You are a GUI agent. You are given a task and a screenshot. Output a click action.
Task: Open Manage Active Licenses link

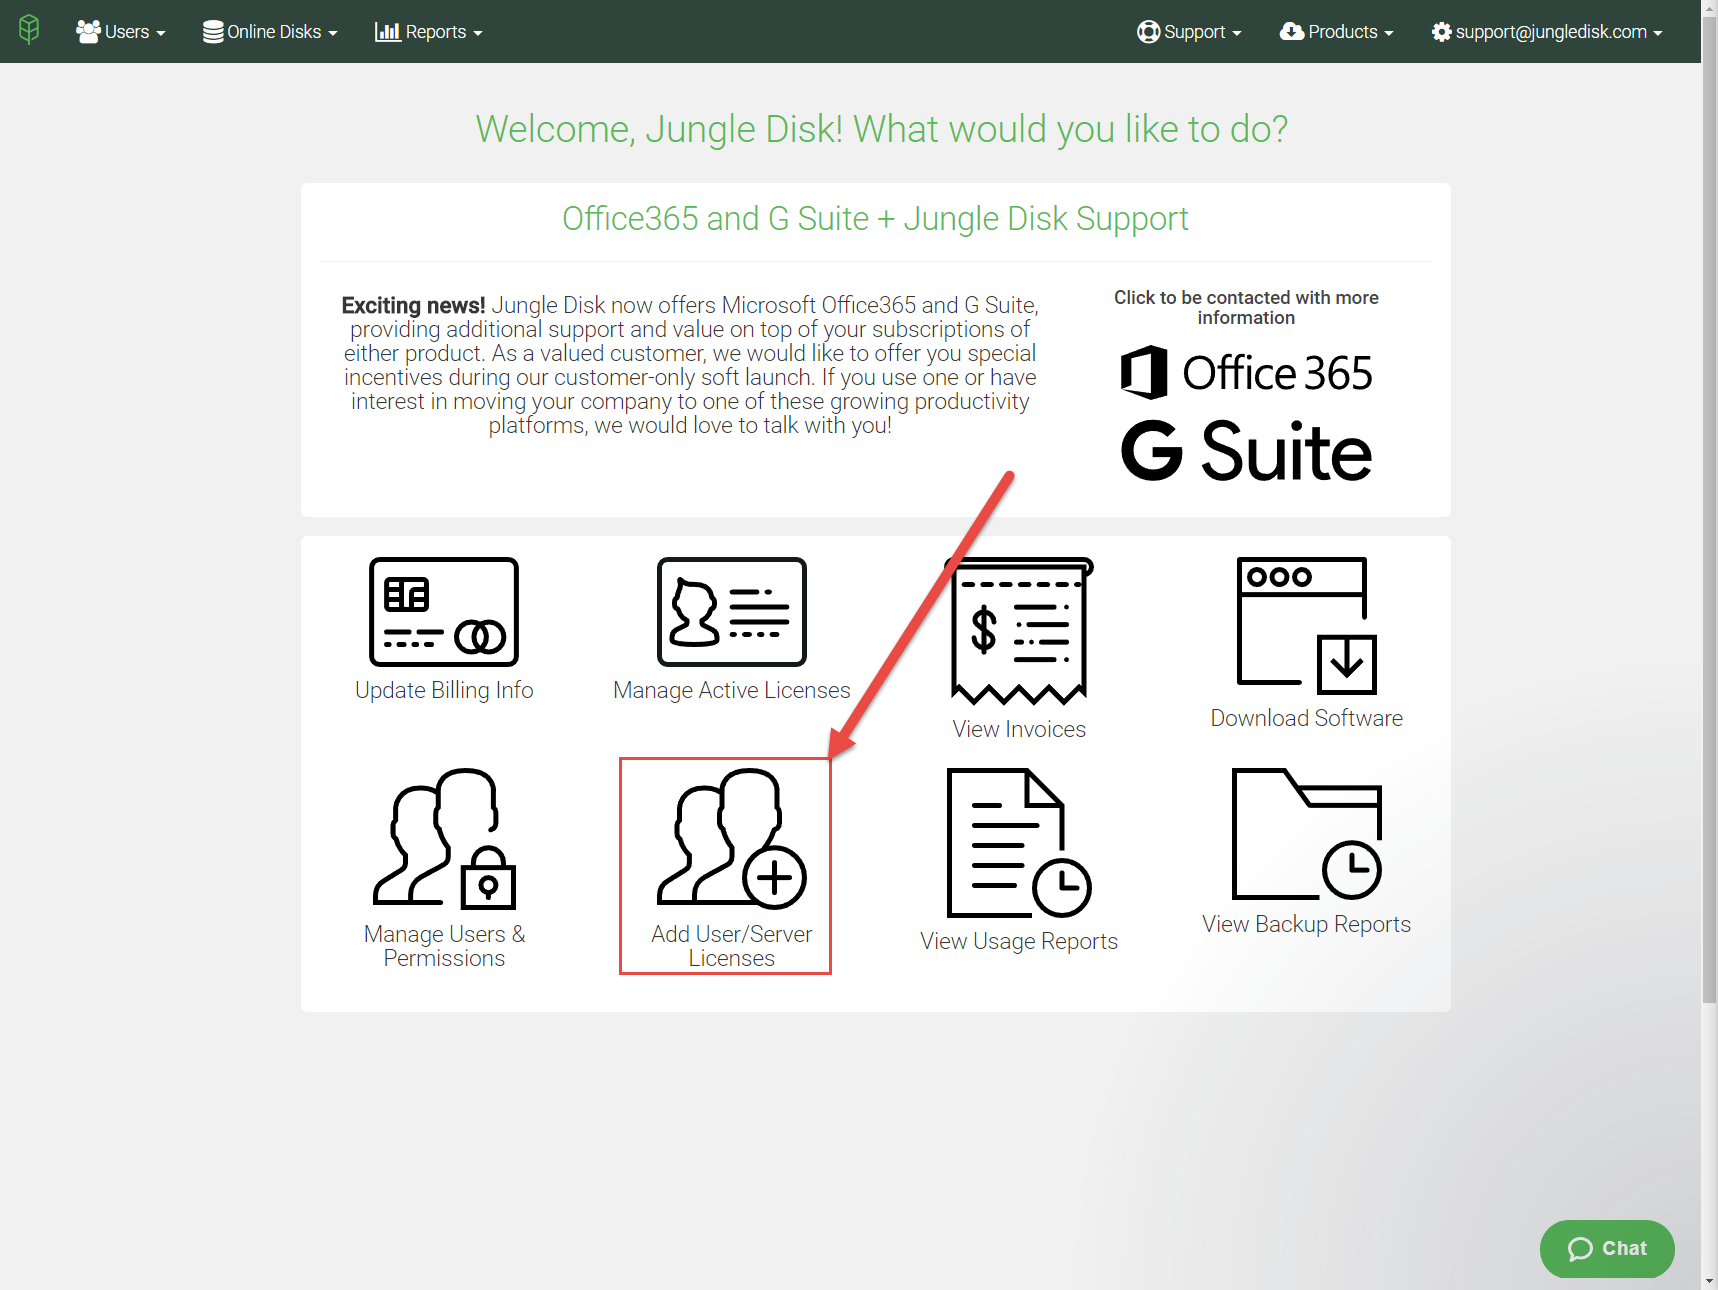(x=732, y=690)
